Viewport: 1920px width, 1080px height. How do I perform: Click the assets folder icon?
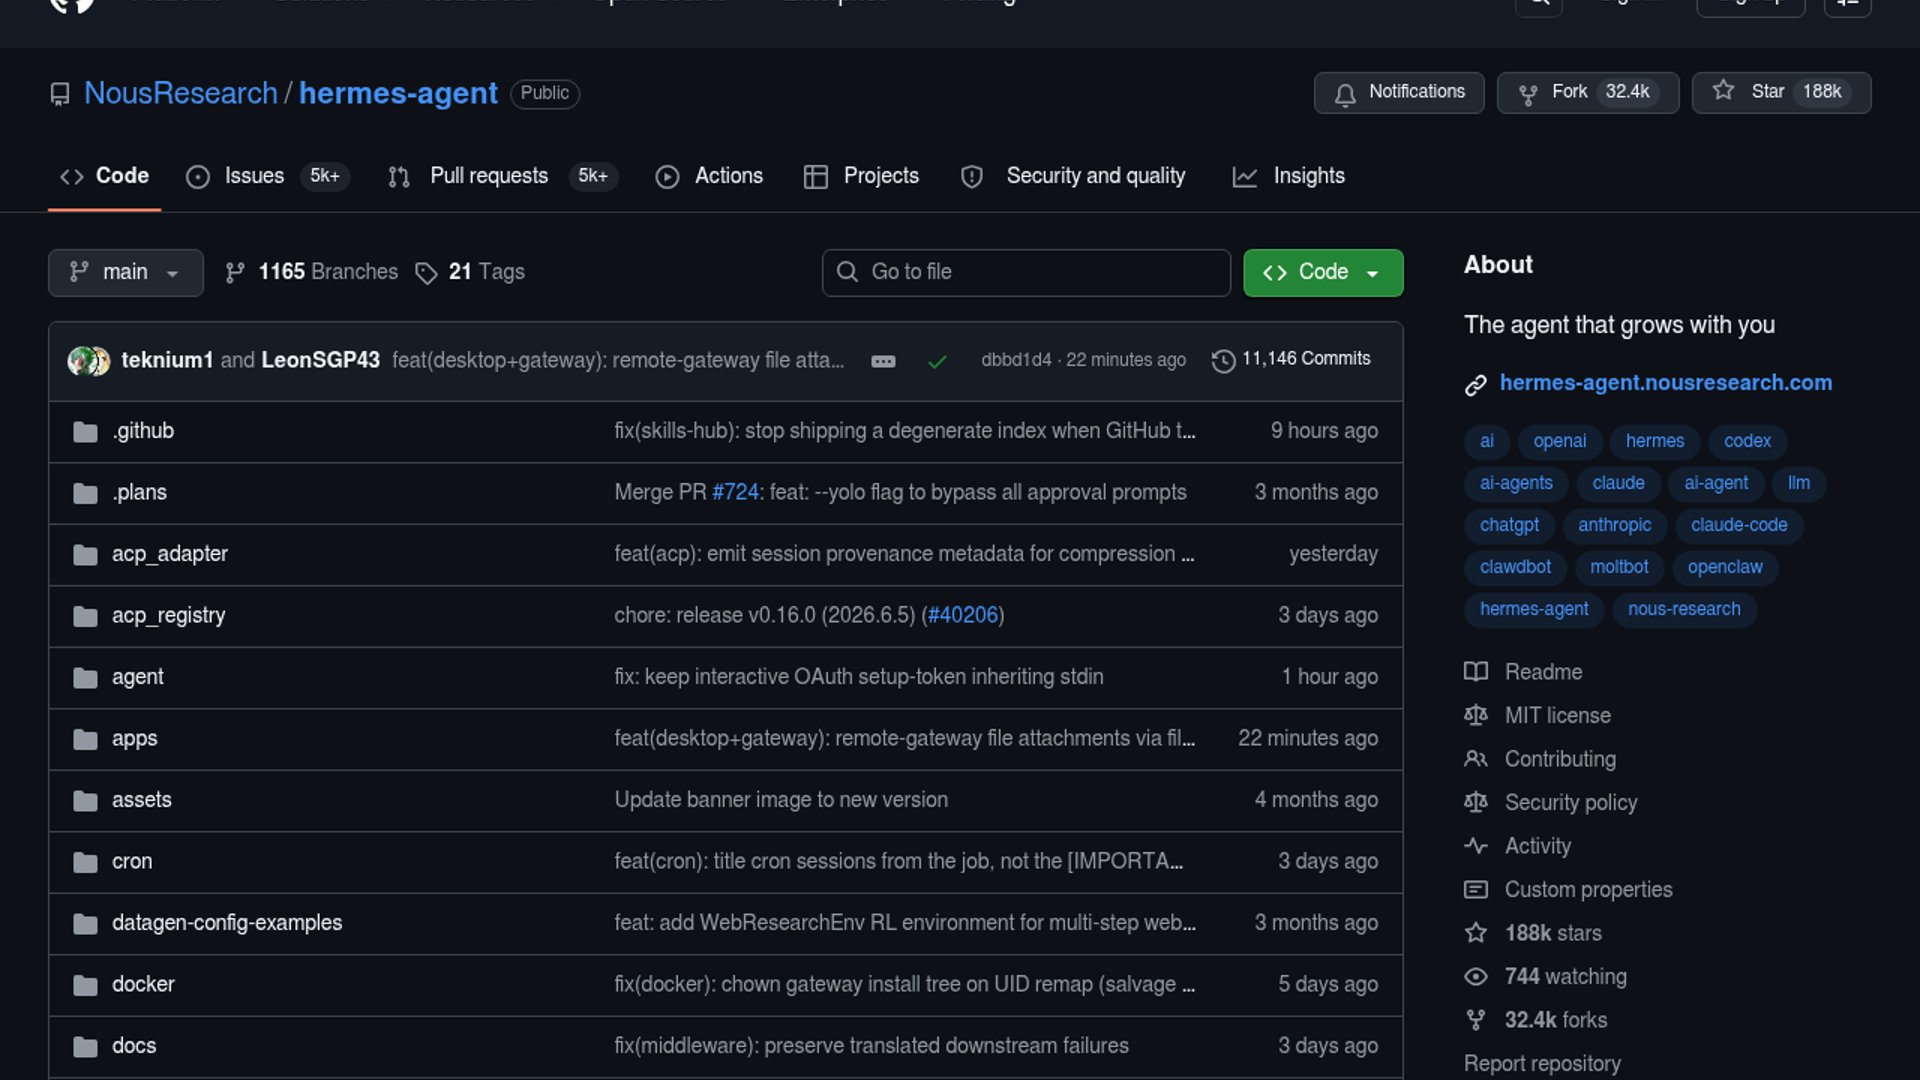click(85, 801)
